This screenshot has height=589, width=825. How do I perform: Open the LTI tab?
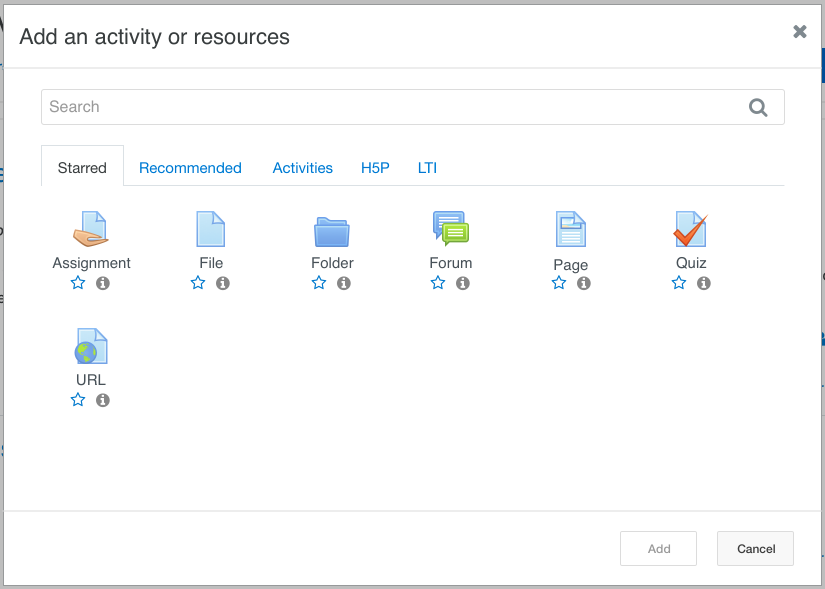[x=427, y=168]
